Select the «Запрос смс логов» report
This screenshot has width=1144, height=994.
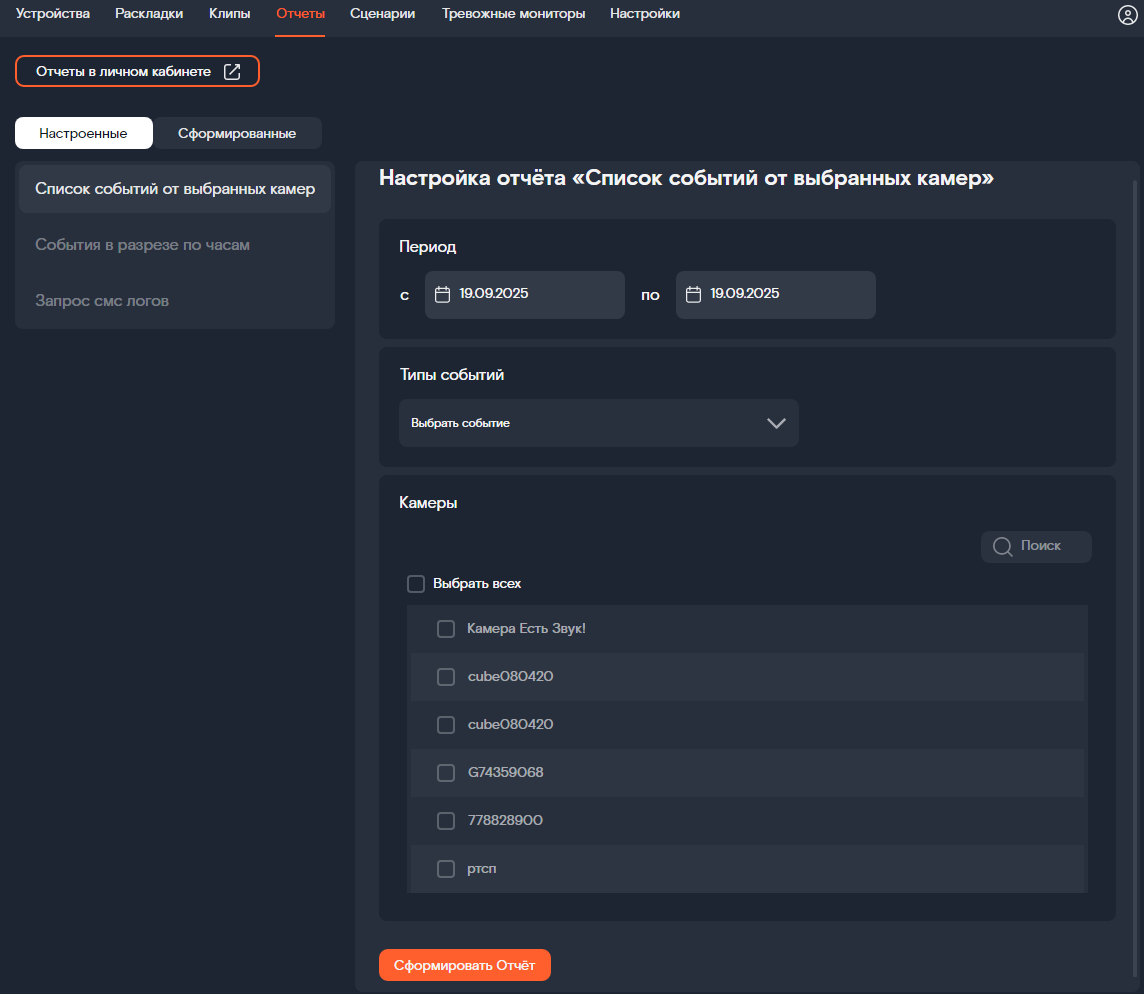coord(102,301)
